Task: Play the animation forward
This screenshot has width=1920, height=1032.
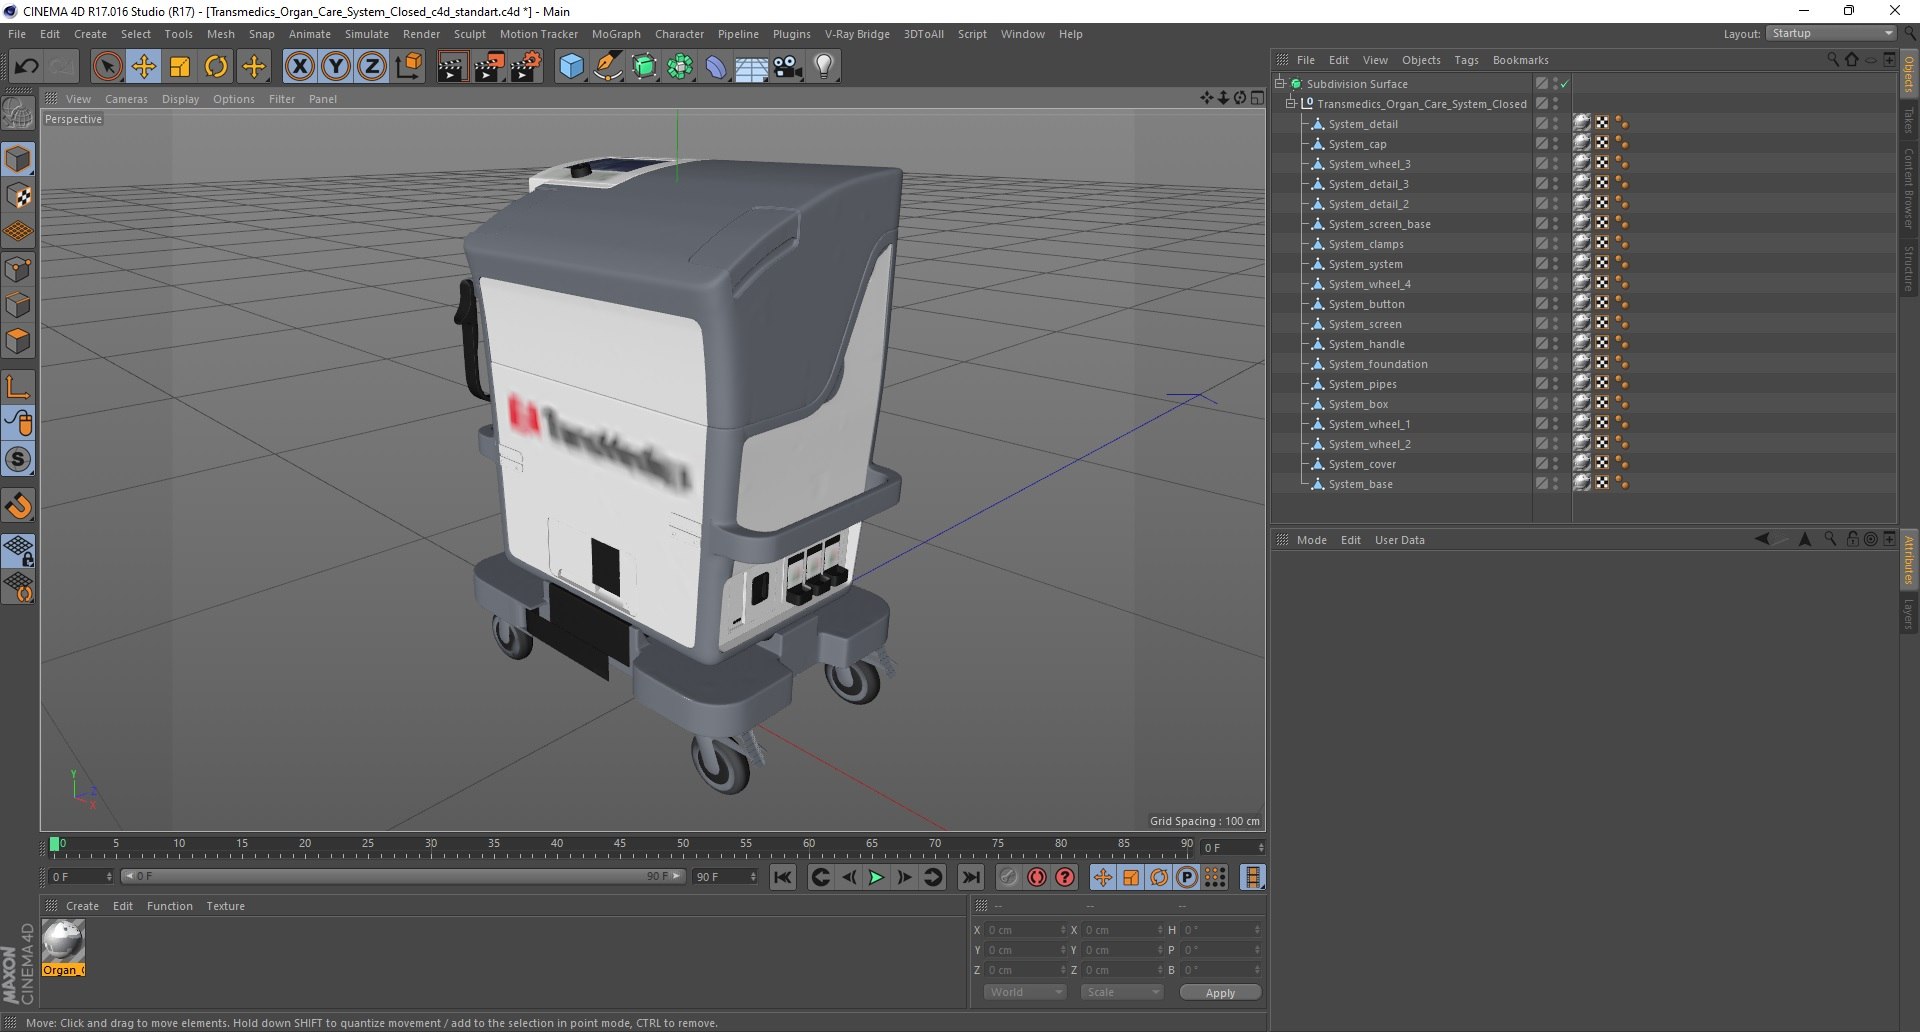Action: 876,877
